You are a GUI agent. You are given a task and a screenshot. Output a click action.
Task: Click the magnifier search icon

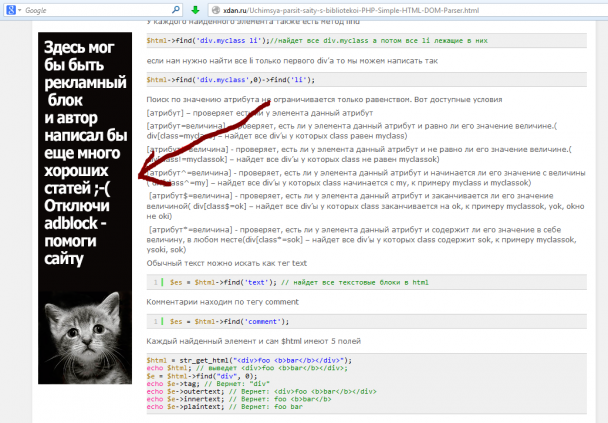pyautogui.click(x=176, y=10)
